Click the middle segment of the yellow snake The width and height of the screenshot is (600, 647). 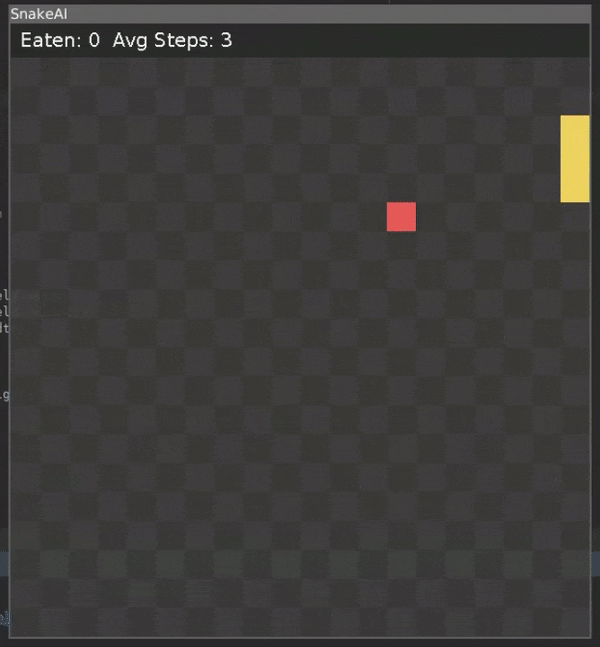(x=575, y=159)
